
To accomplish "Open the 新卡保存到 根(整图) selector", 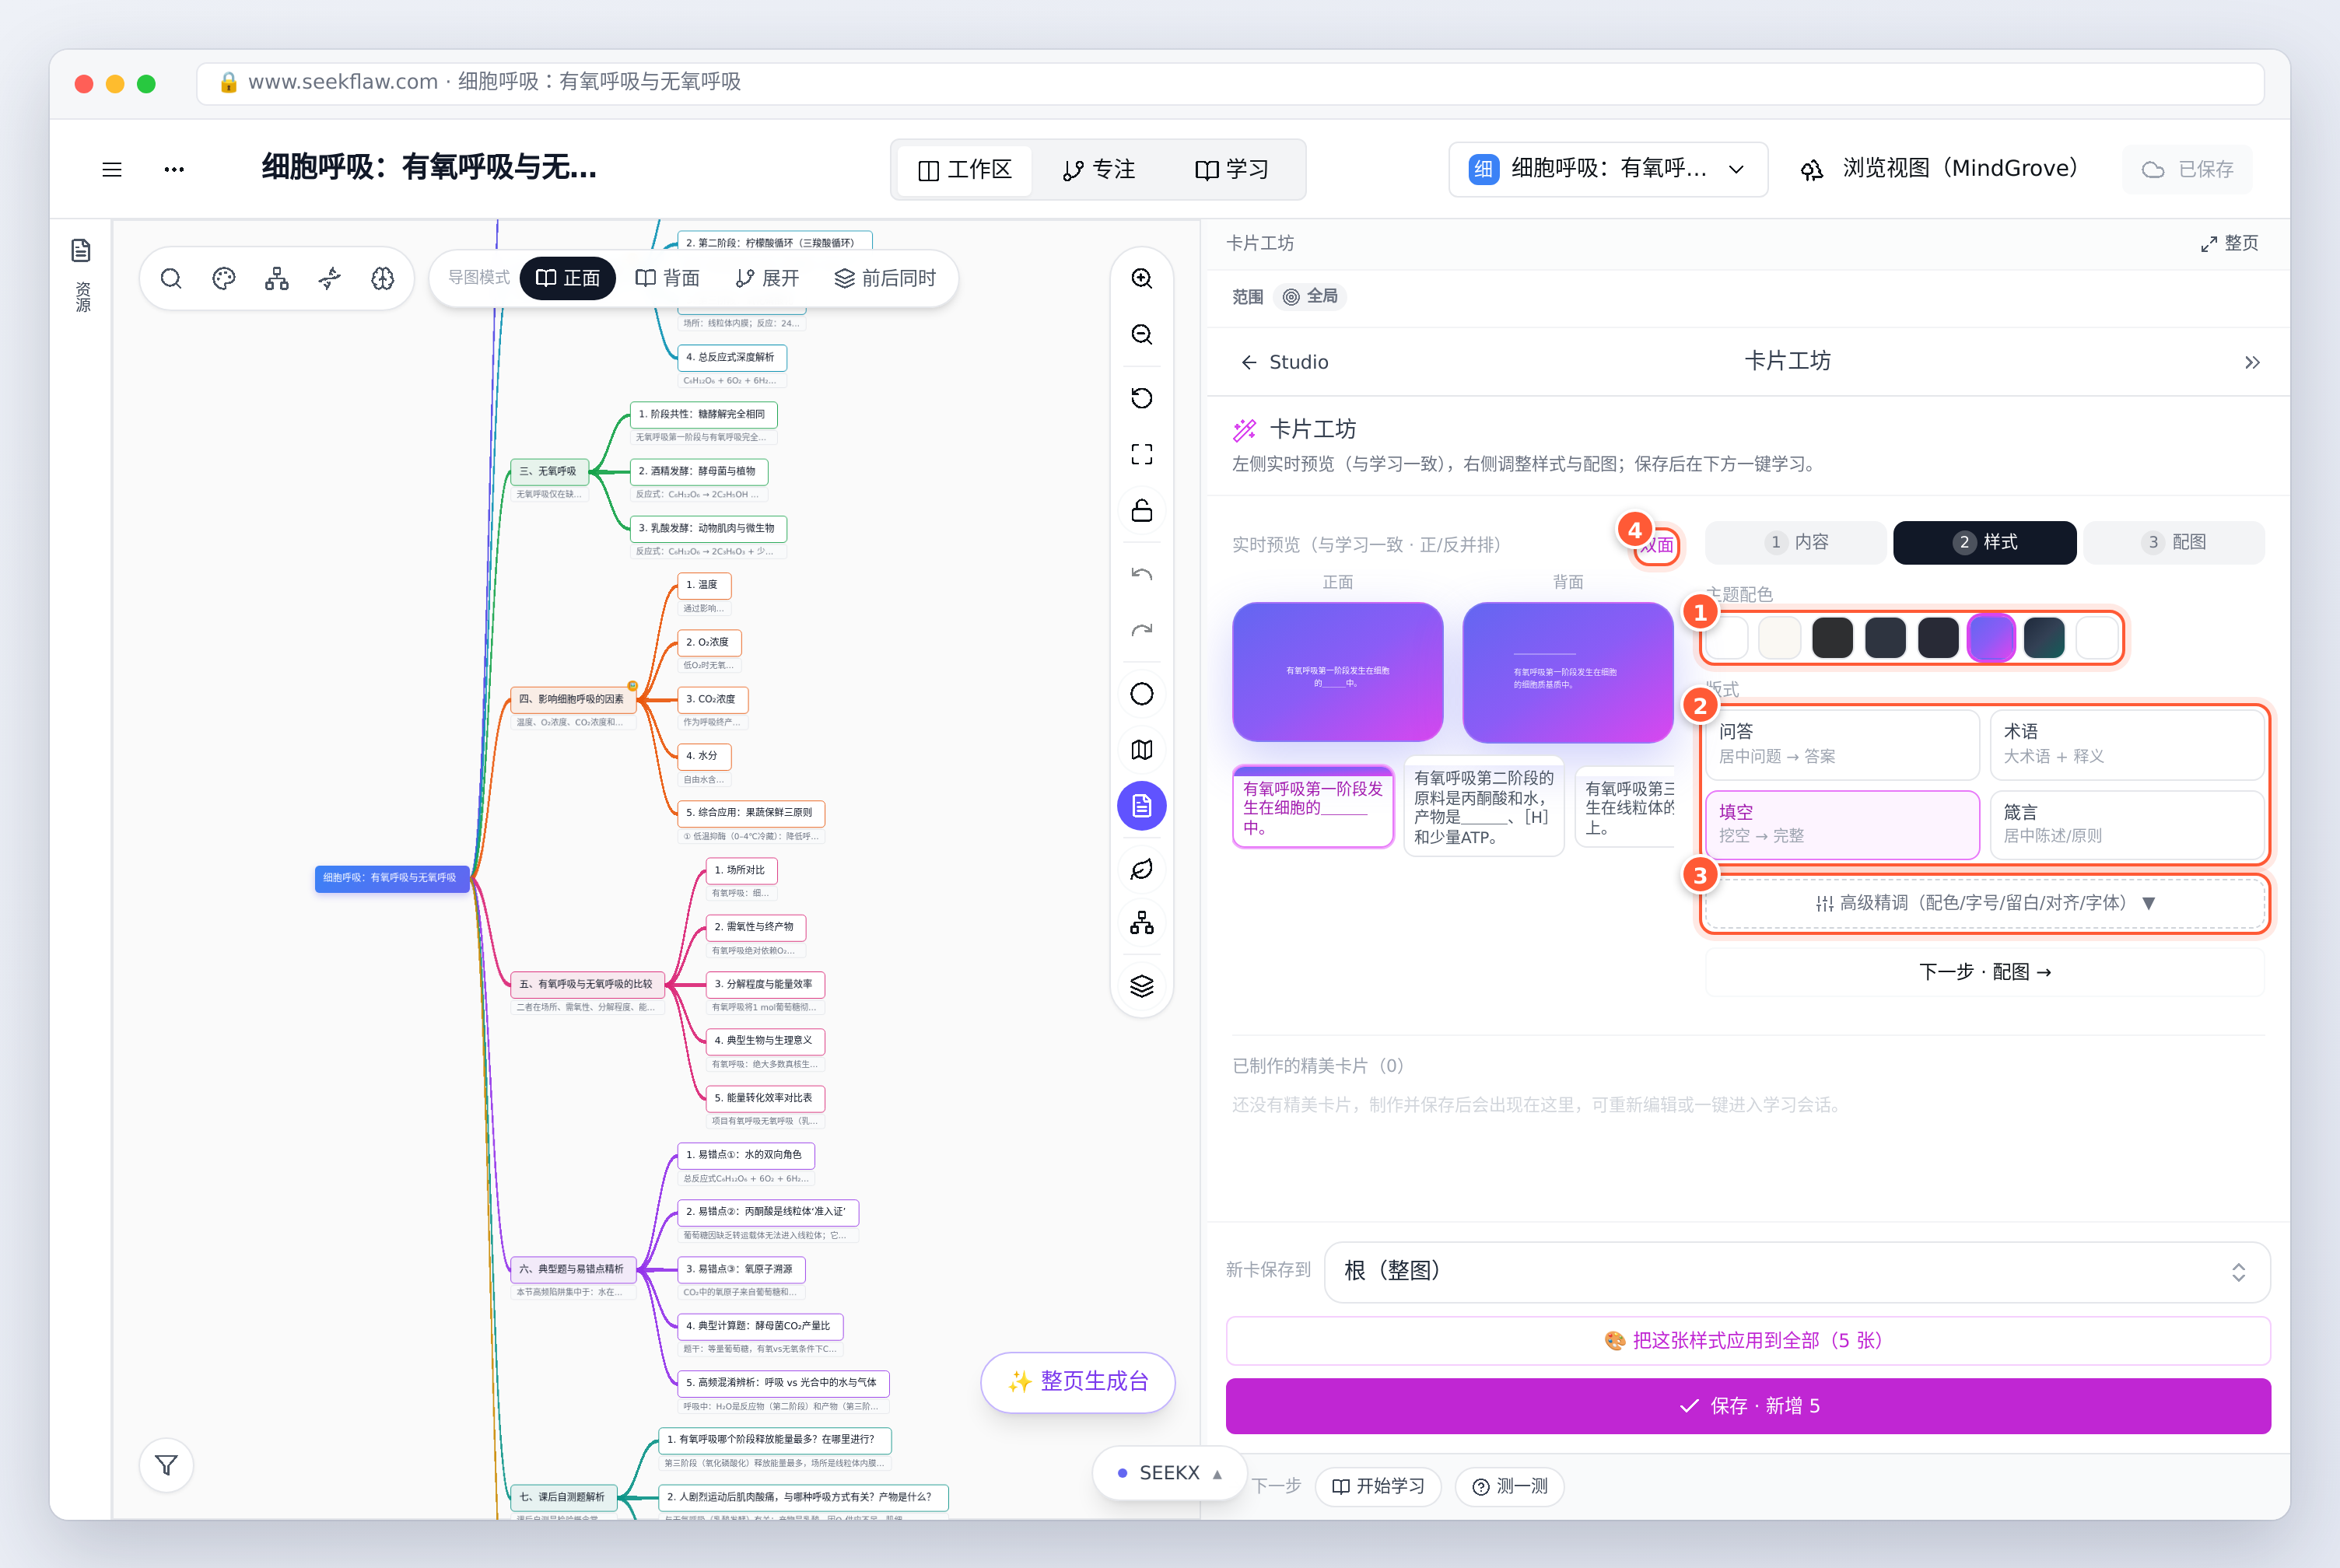I will (x=1796, y=1271).
